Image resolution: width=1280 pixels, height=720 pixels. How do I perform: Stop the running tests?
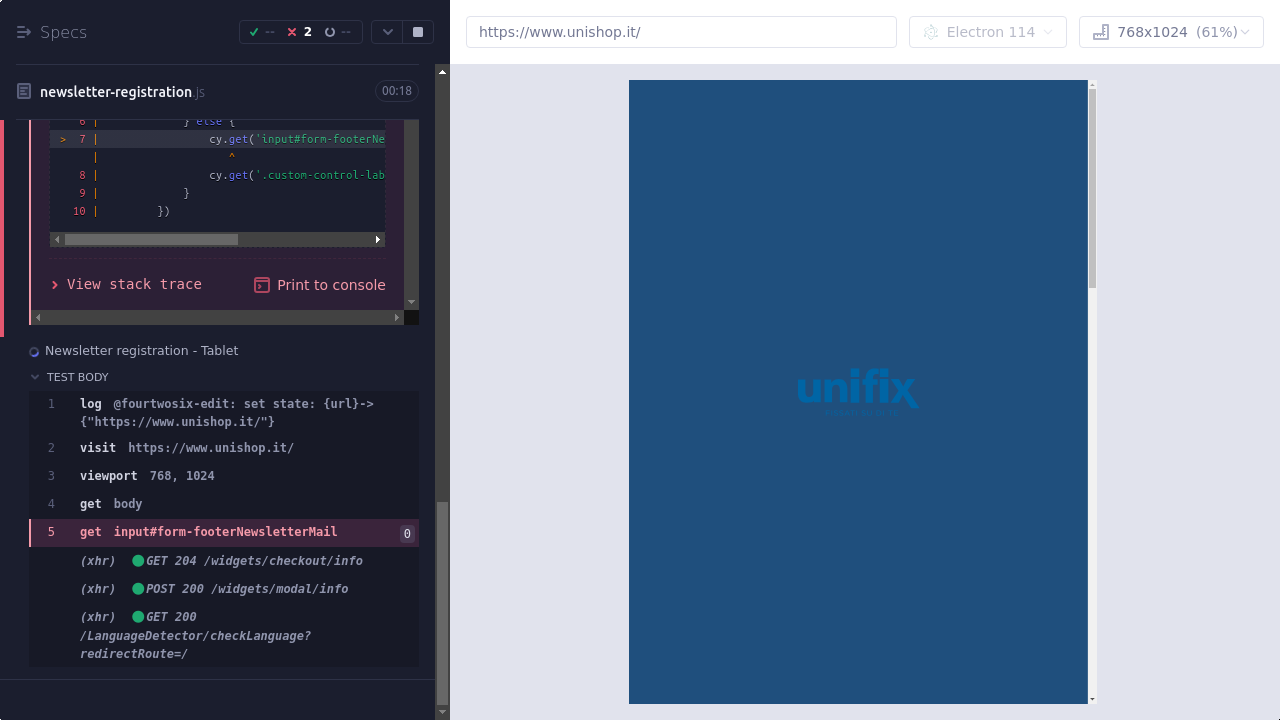tap(418, 32)
